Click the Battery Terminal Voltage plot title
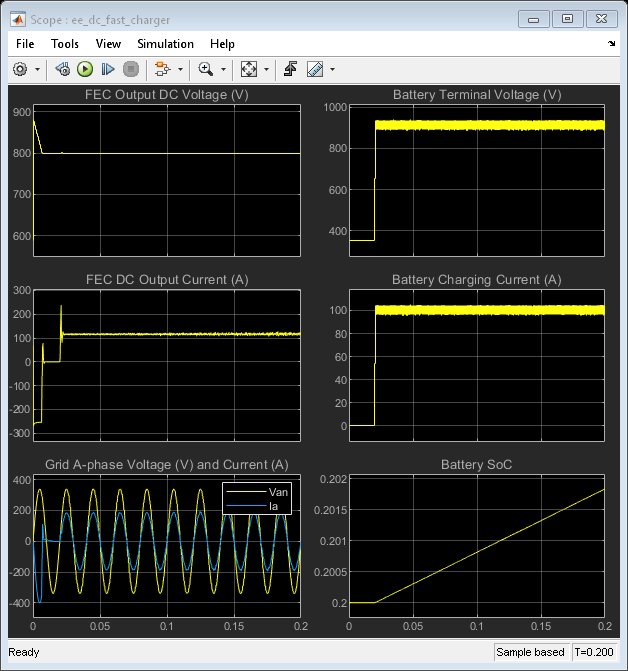The width and height of the screenshot is (628, 671). click(477, 95)
